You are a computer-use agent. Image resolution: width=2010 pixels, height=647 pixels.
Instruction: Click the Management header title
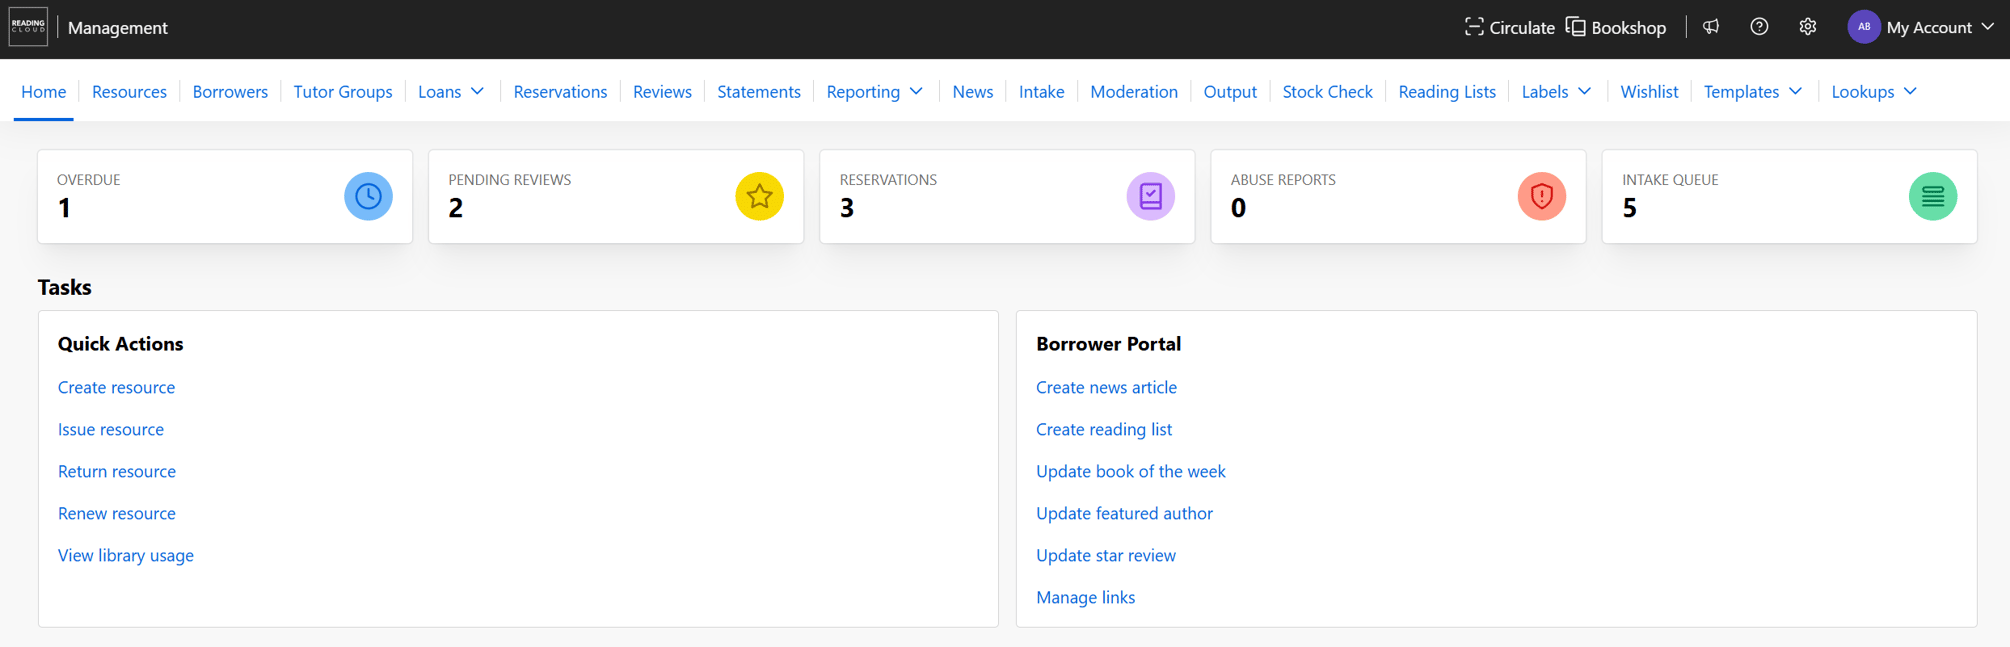point(118,27)
